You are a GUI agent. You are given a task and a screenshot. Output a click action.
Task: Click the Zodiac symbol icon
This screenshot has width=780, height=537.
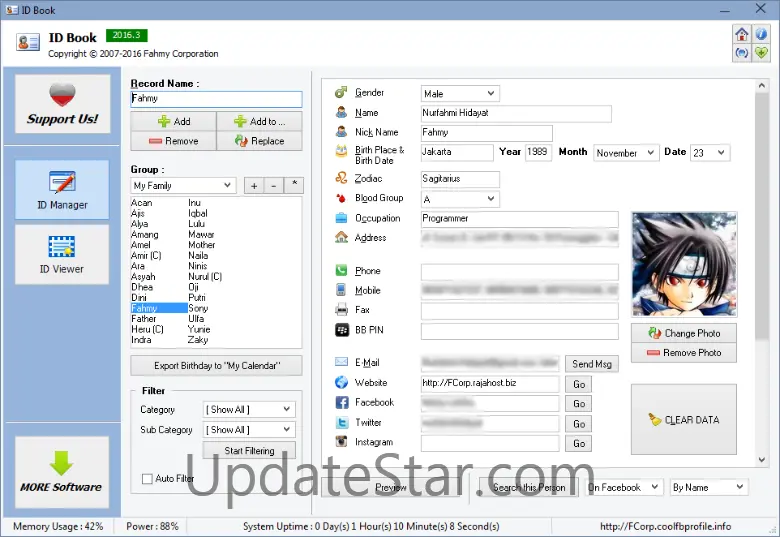point(341,178)
